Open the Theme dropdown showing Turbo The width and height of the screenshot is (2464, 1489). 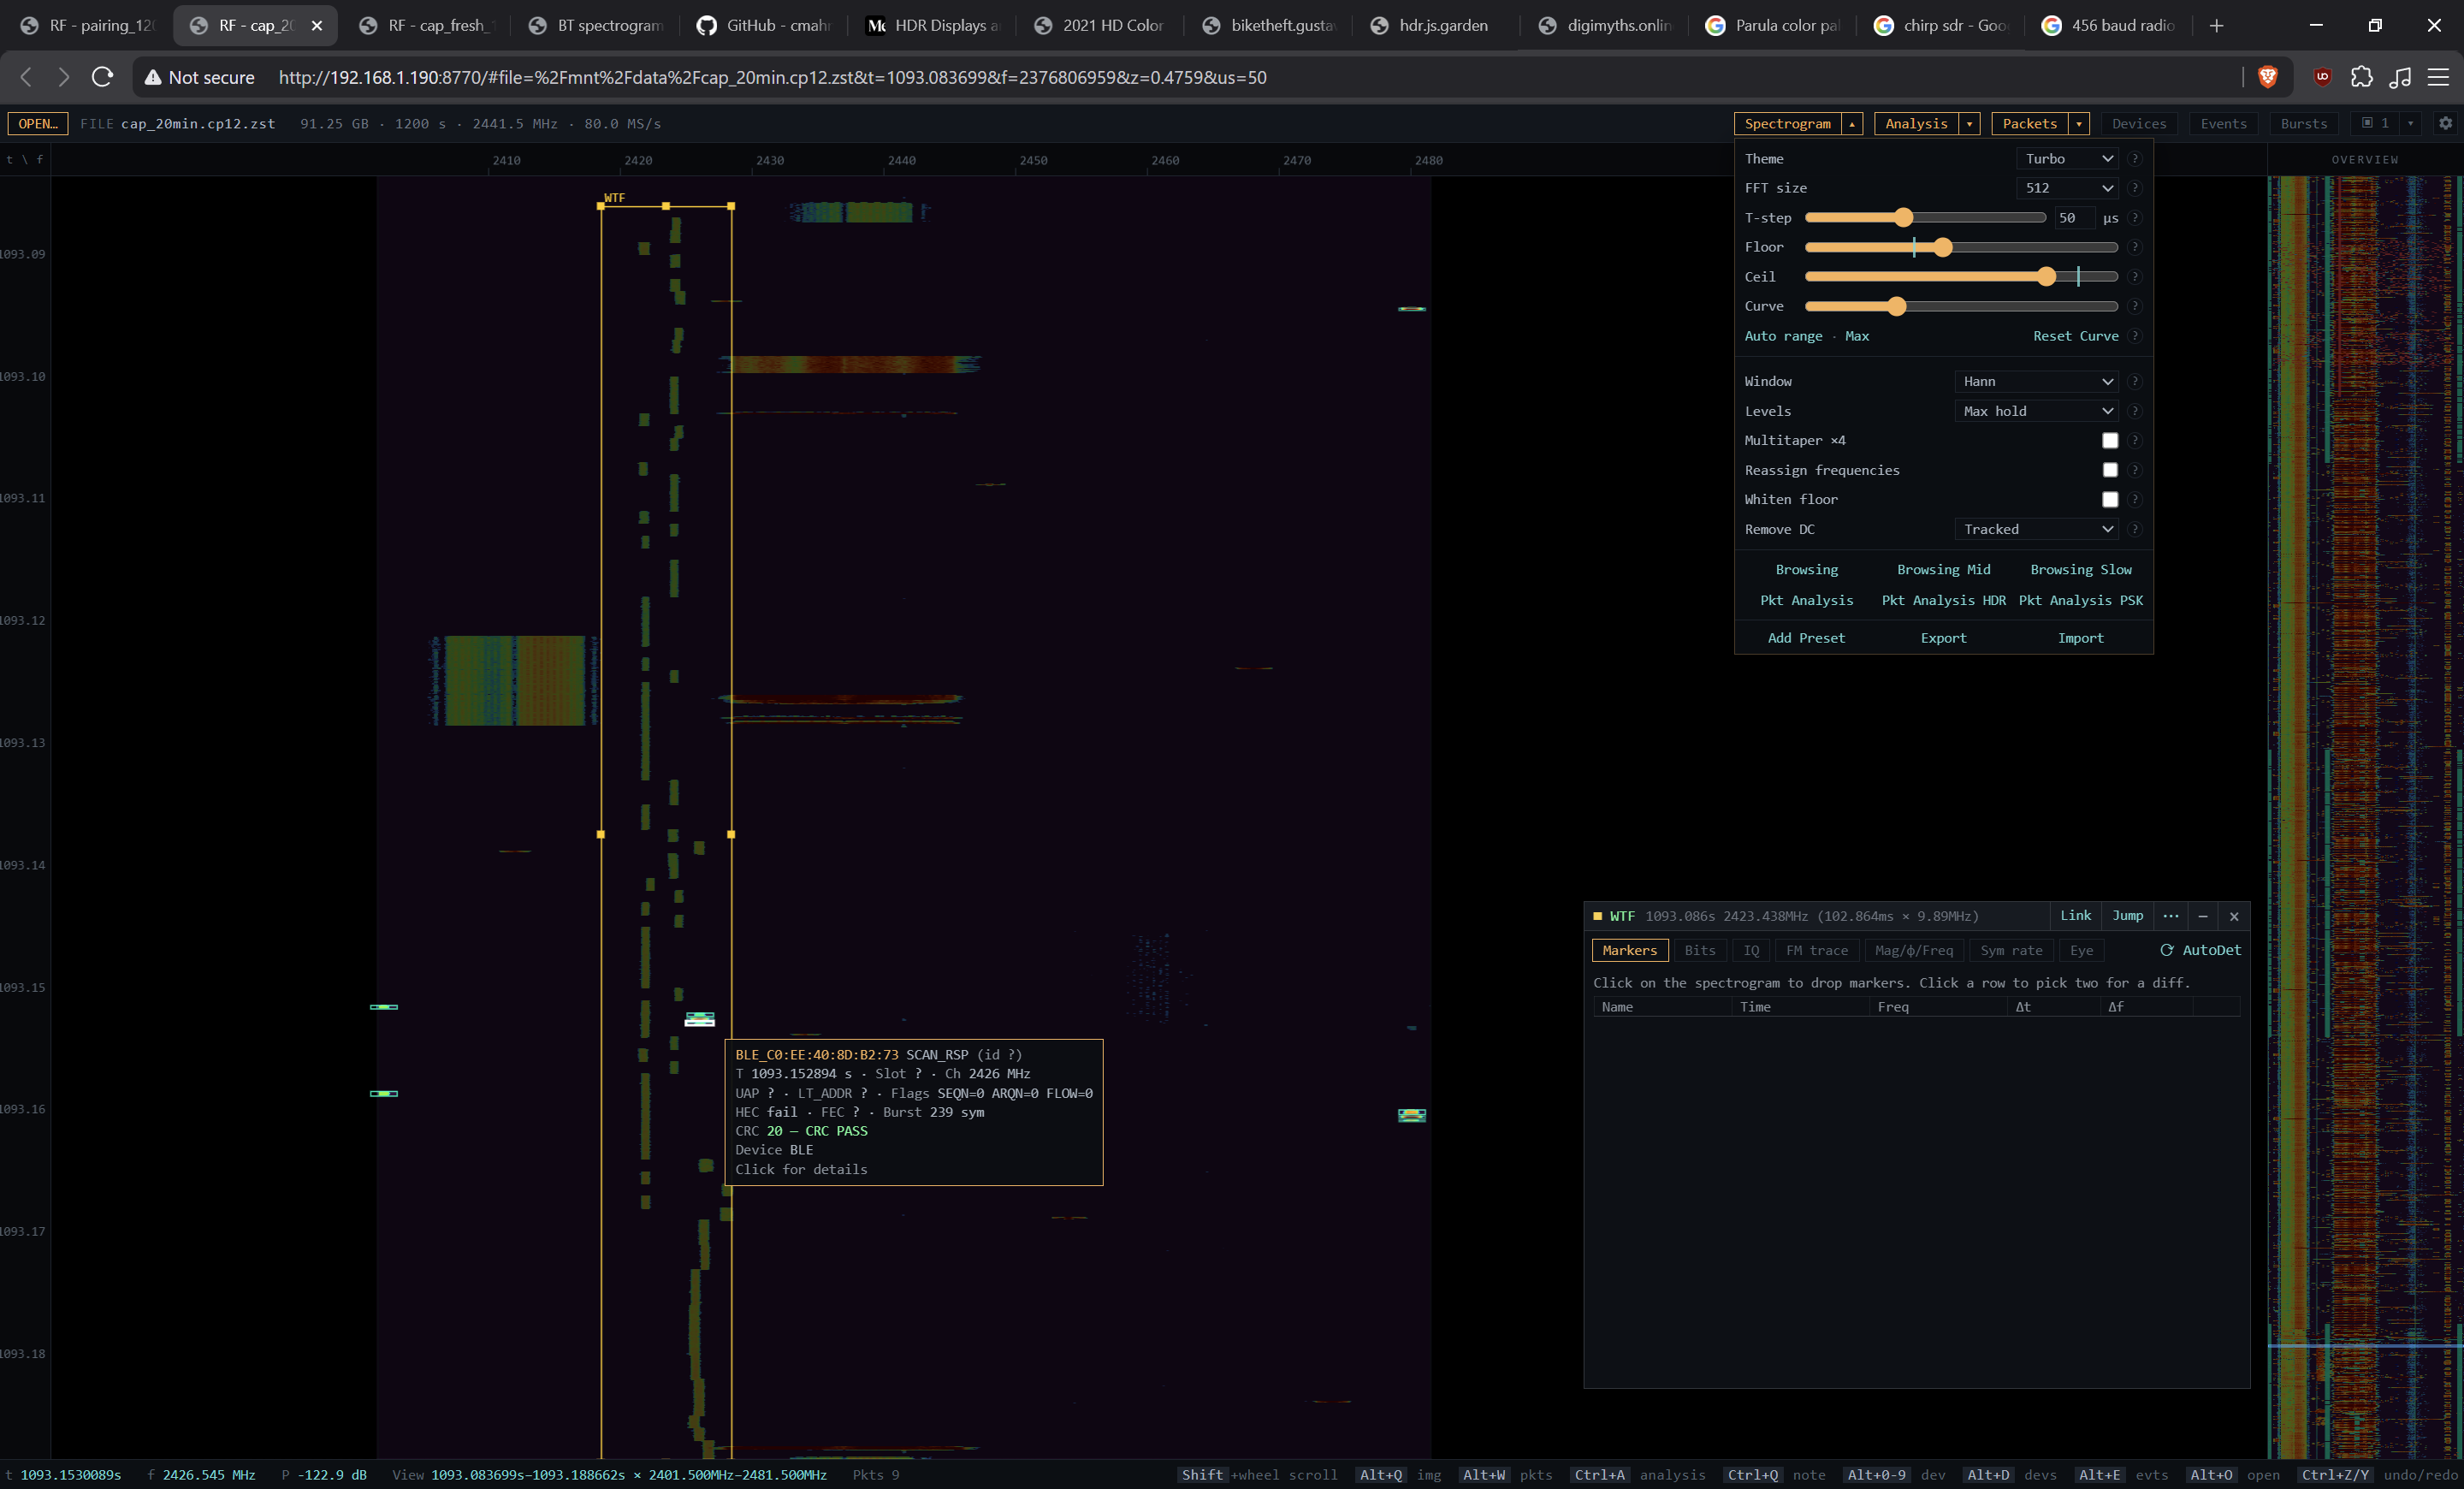pos(2068,159)
